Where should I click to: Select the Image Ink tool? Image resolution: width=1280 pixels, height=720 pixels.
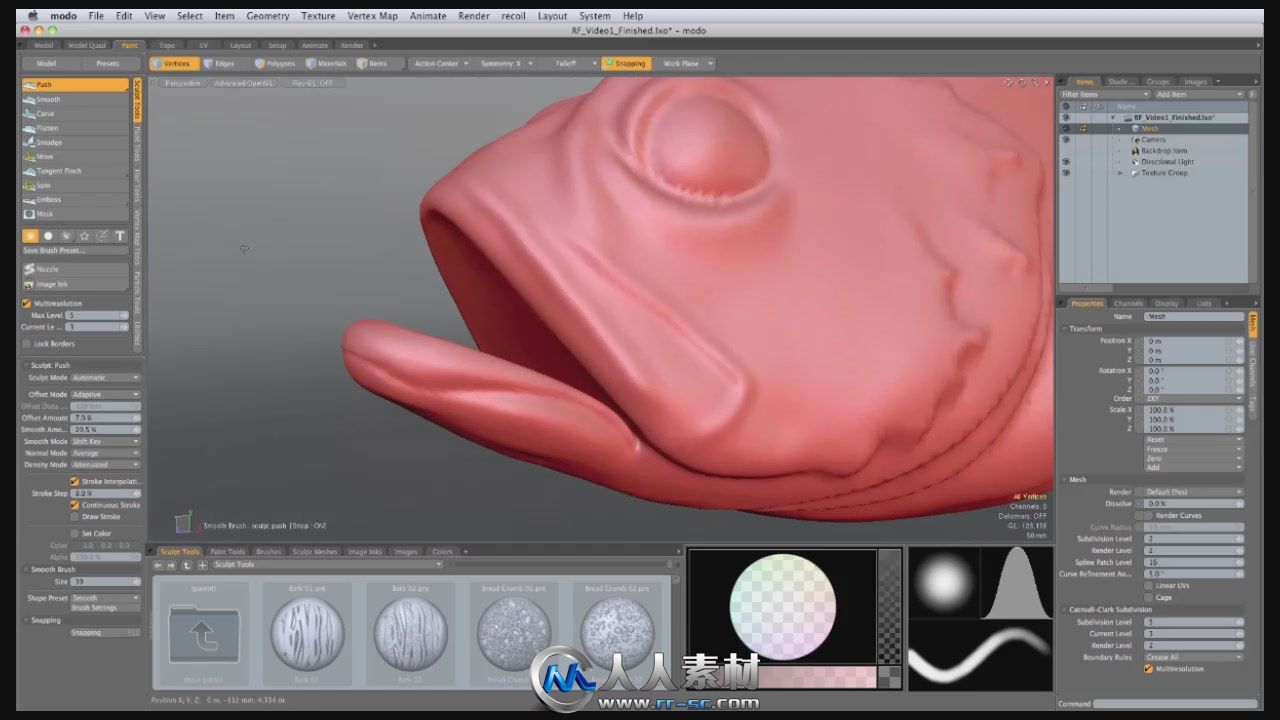[75, 284]
